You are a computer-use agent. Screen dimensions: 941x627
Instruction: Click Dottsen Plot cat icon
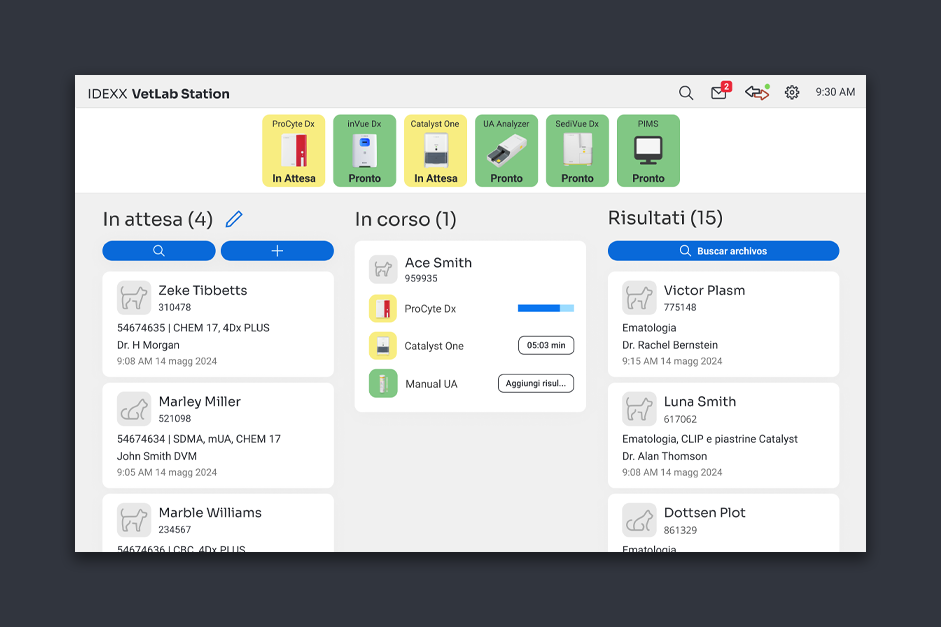(639, 520)
